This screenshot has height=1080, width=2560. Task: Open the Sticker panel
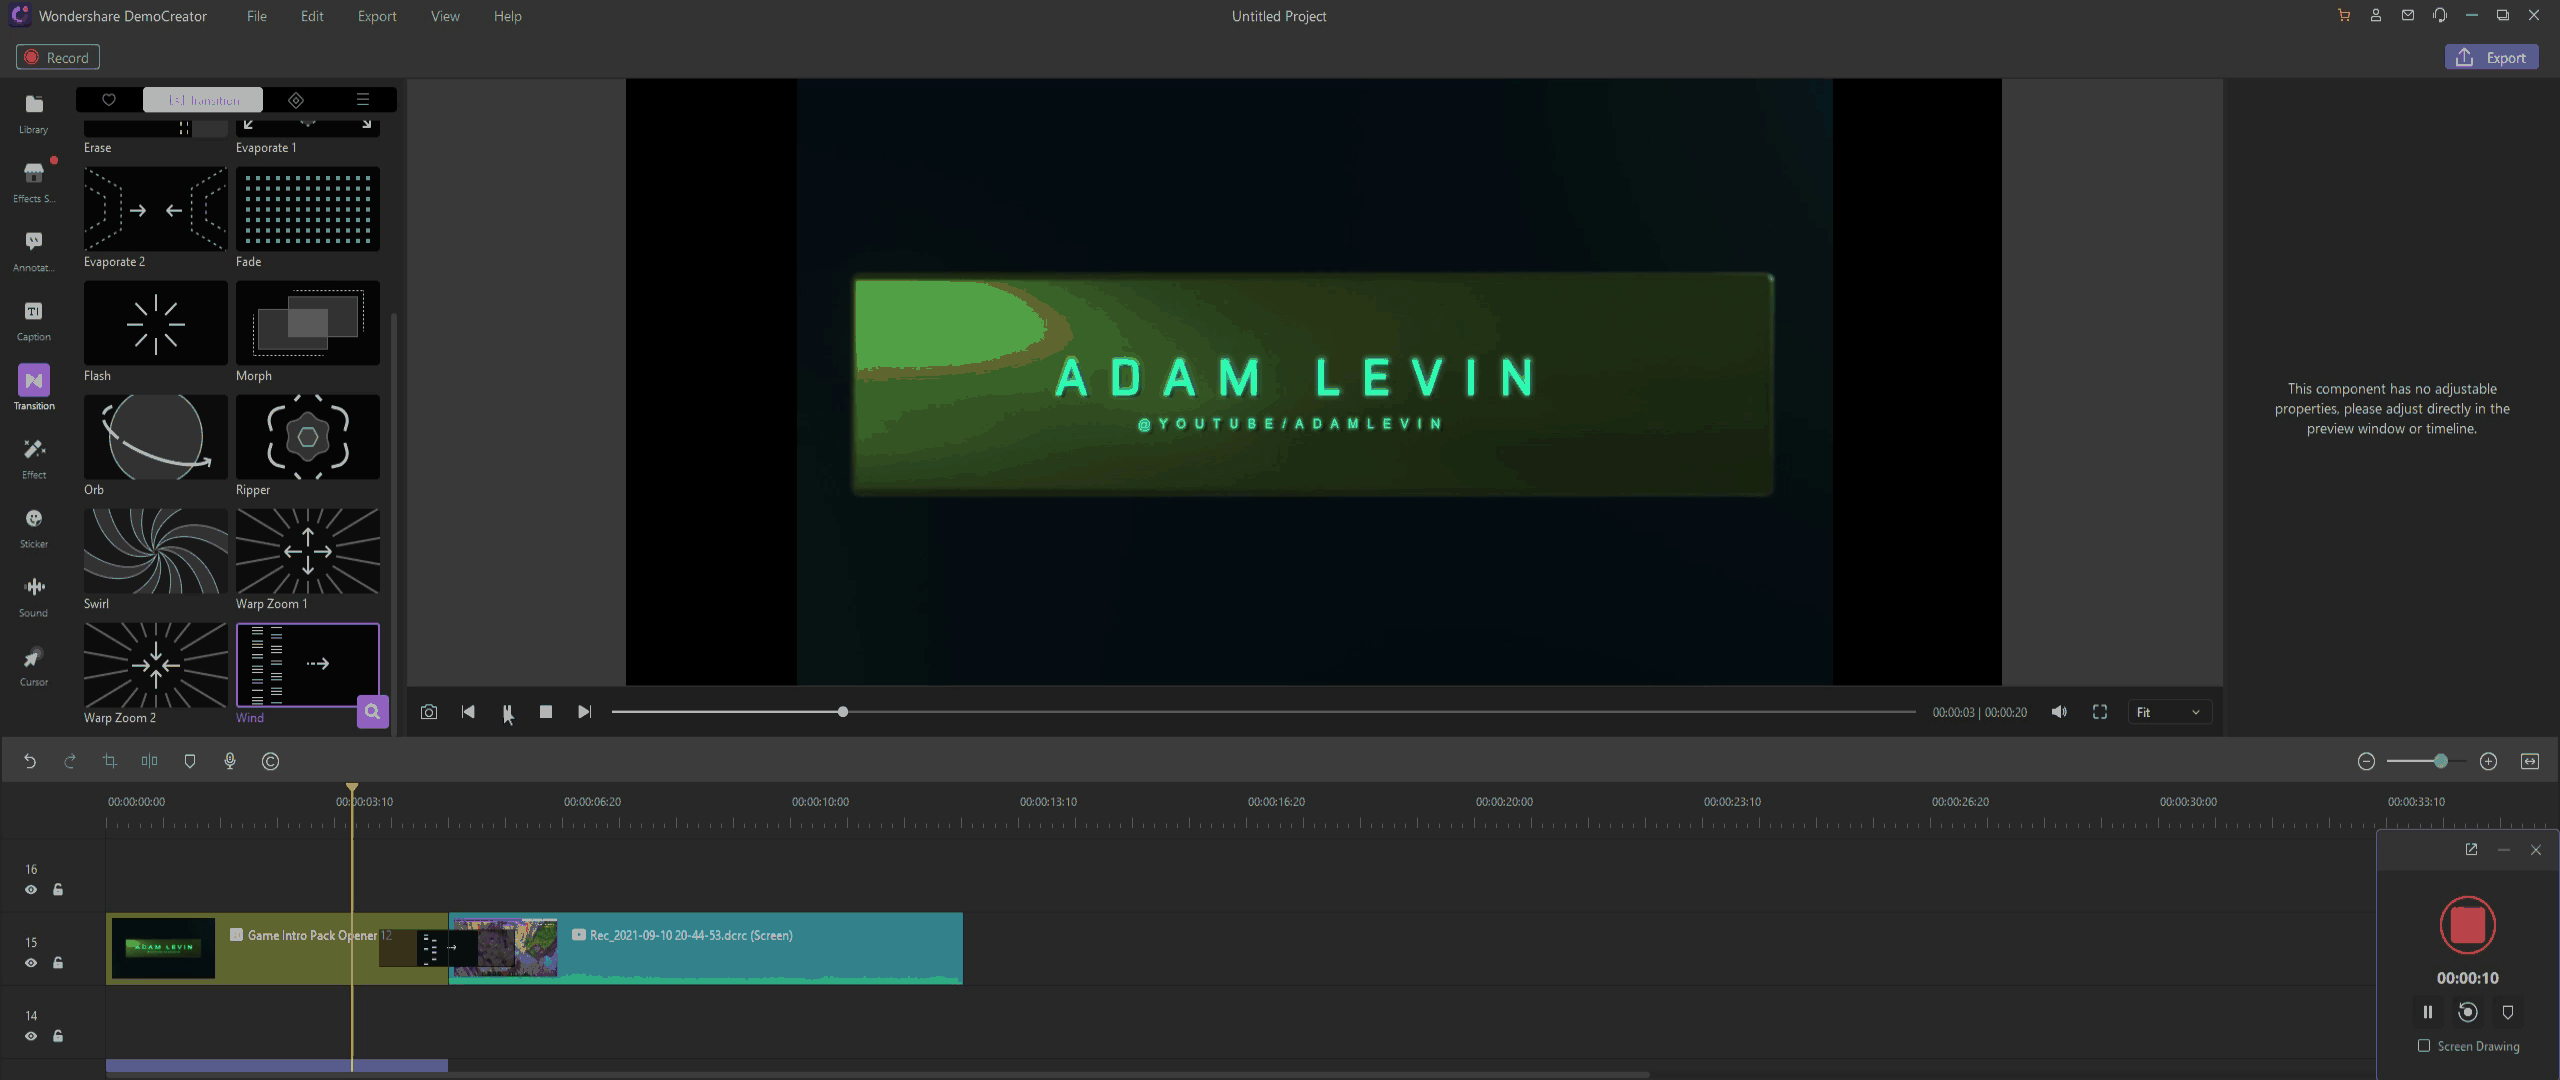33,526
